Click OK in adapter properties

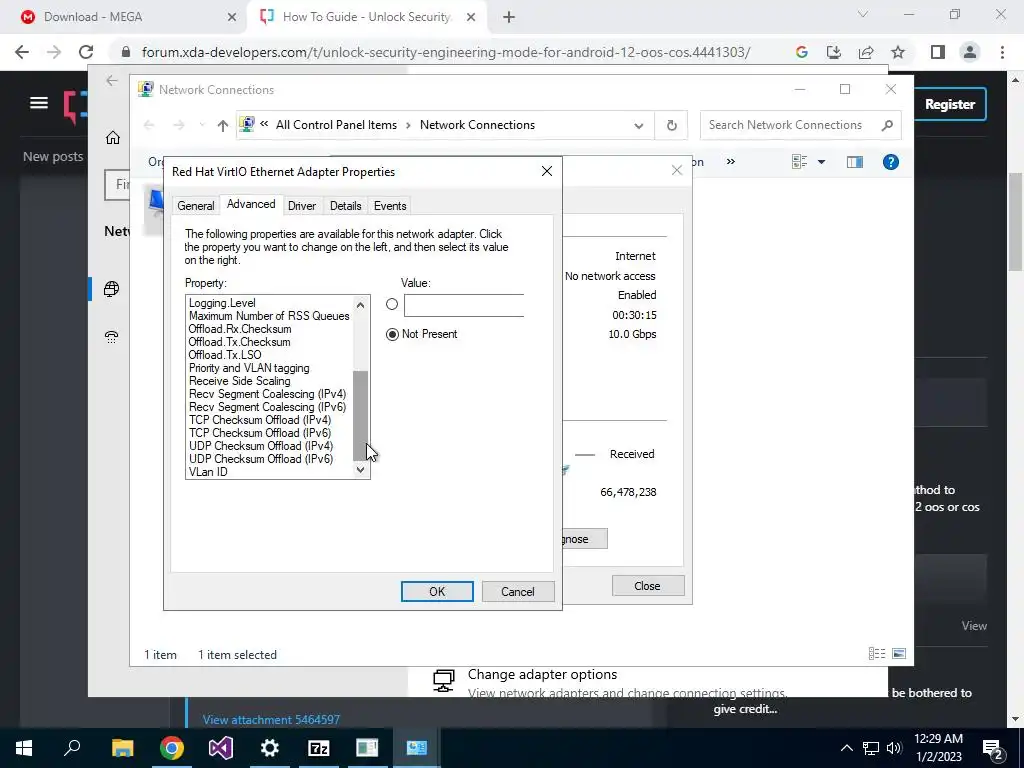[437, 592]
